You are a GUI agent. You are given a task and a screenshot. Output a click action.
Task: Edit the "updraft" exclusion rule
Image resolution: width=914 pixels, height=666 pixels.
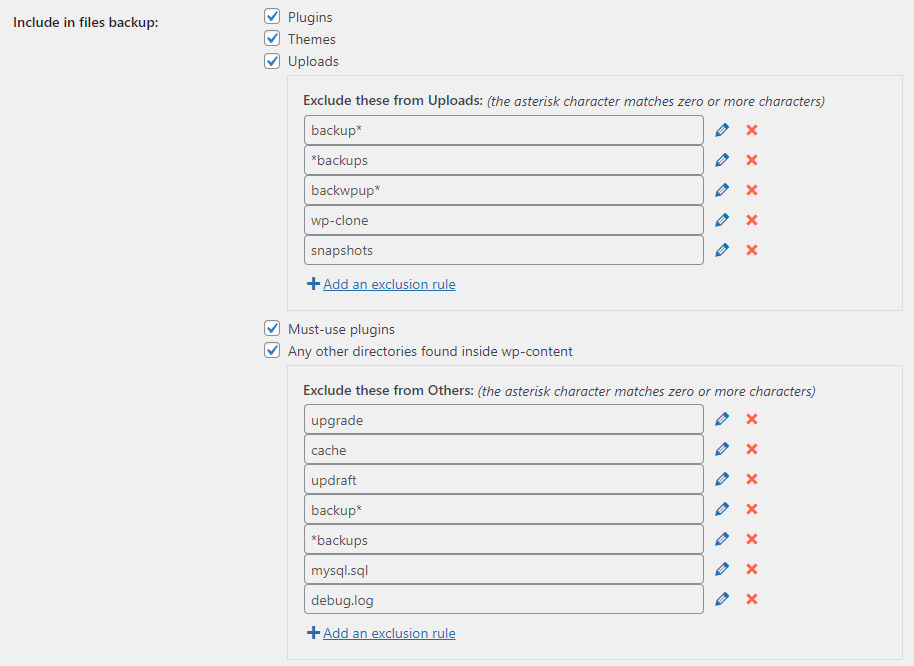[722, 478]
